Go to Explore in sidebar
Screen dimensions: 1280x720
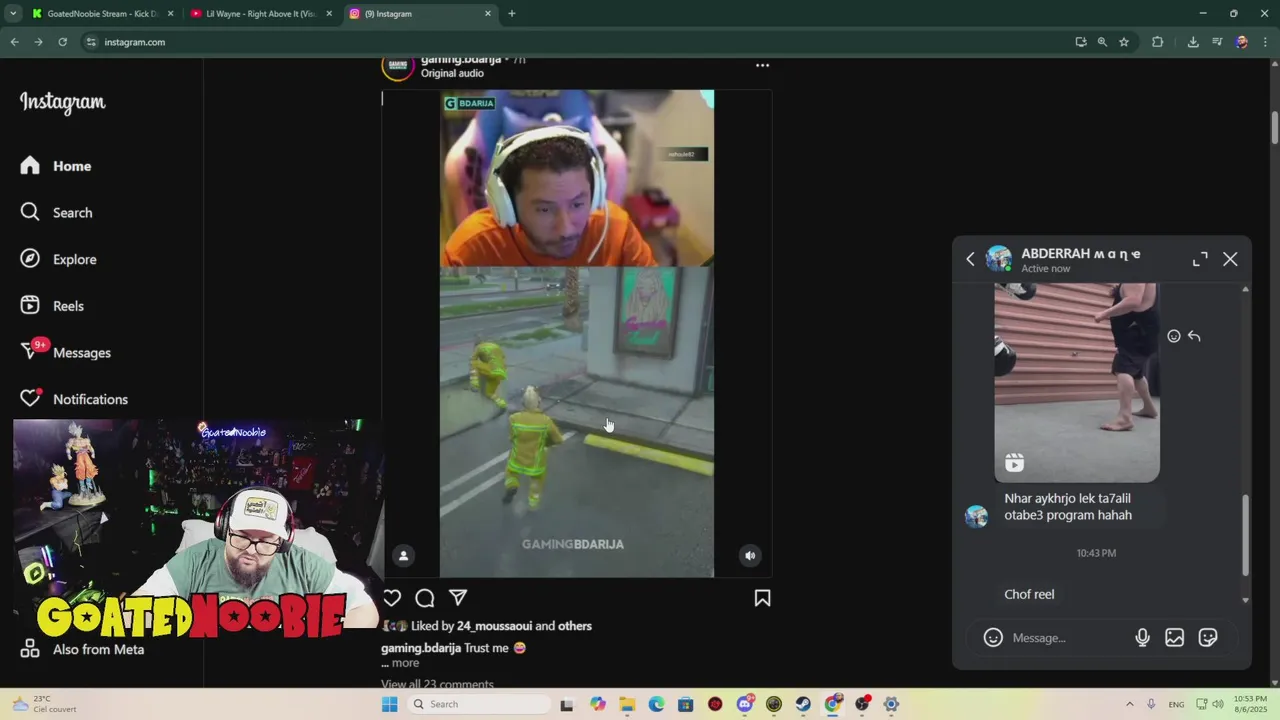pyautogui.click(x=59, y=259)
